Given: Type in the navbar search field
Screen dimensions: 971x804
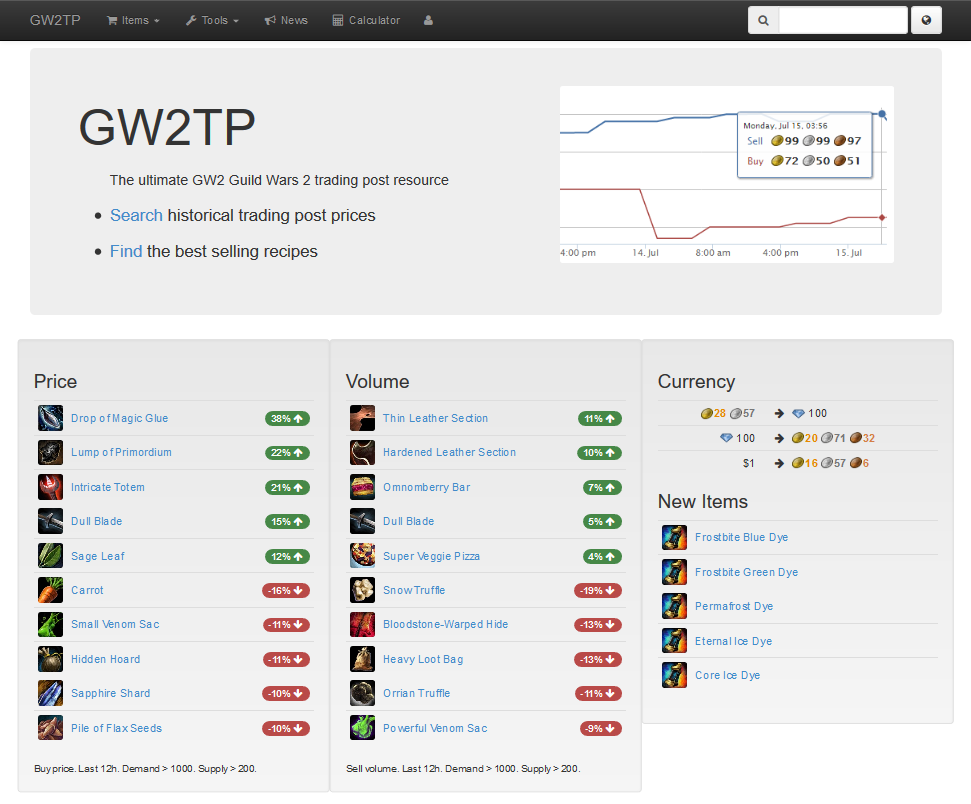Looking at the screenshot, I should point(842,20).
